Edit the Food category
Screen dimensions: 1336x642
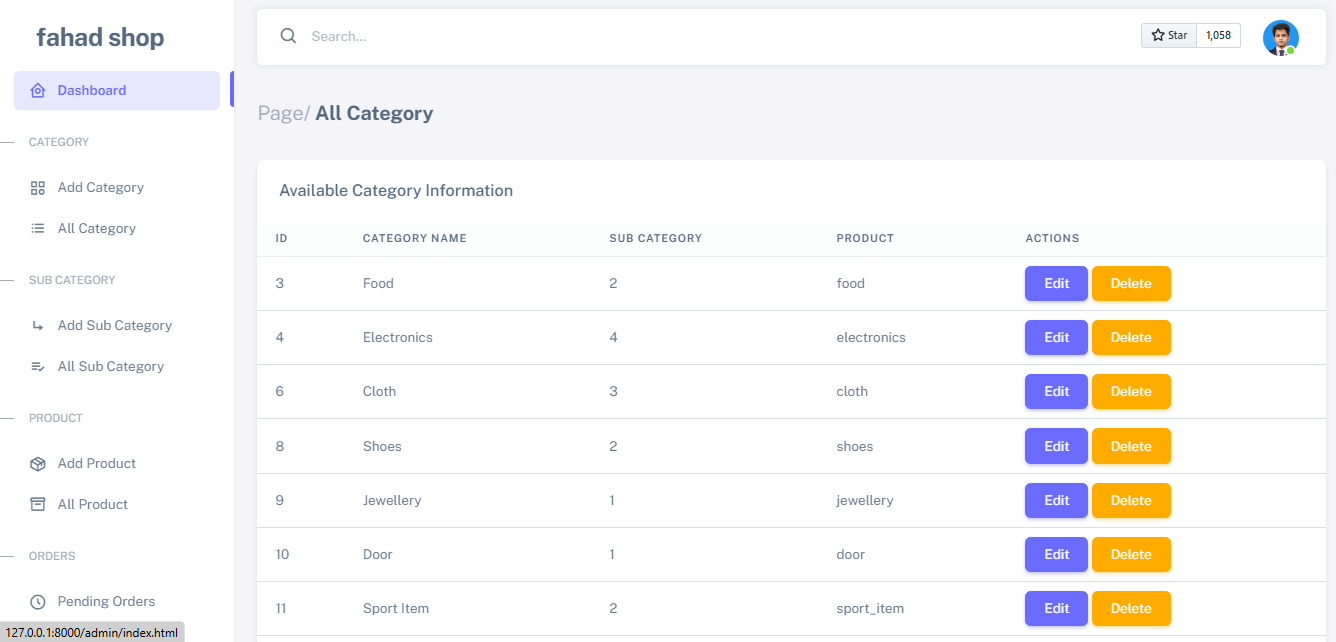coord(1056,283)
